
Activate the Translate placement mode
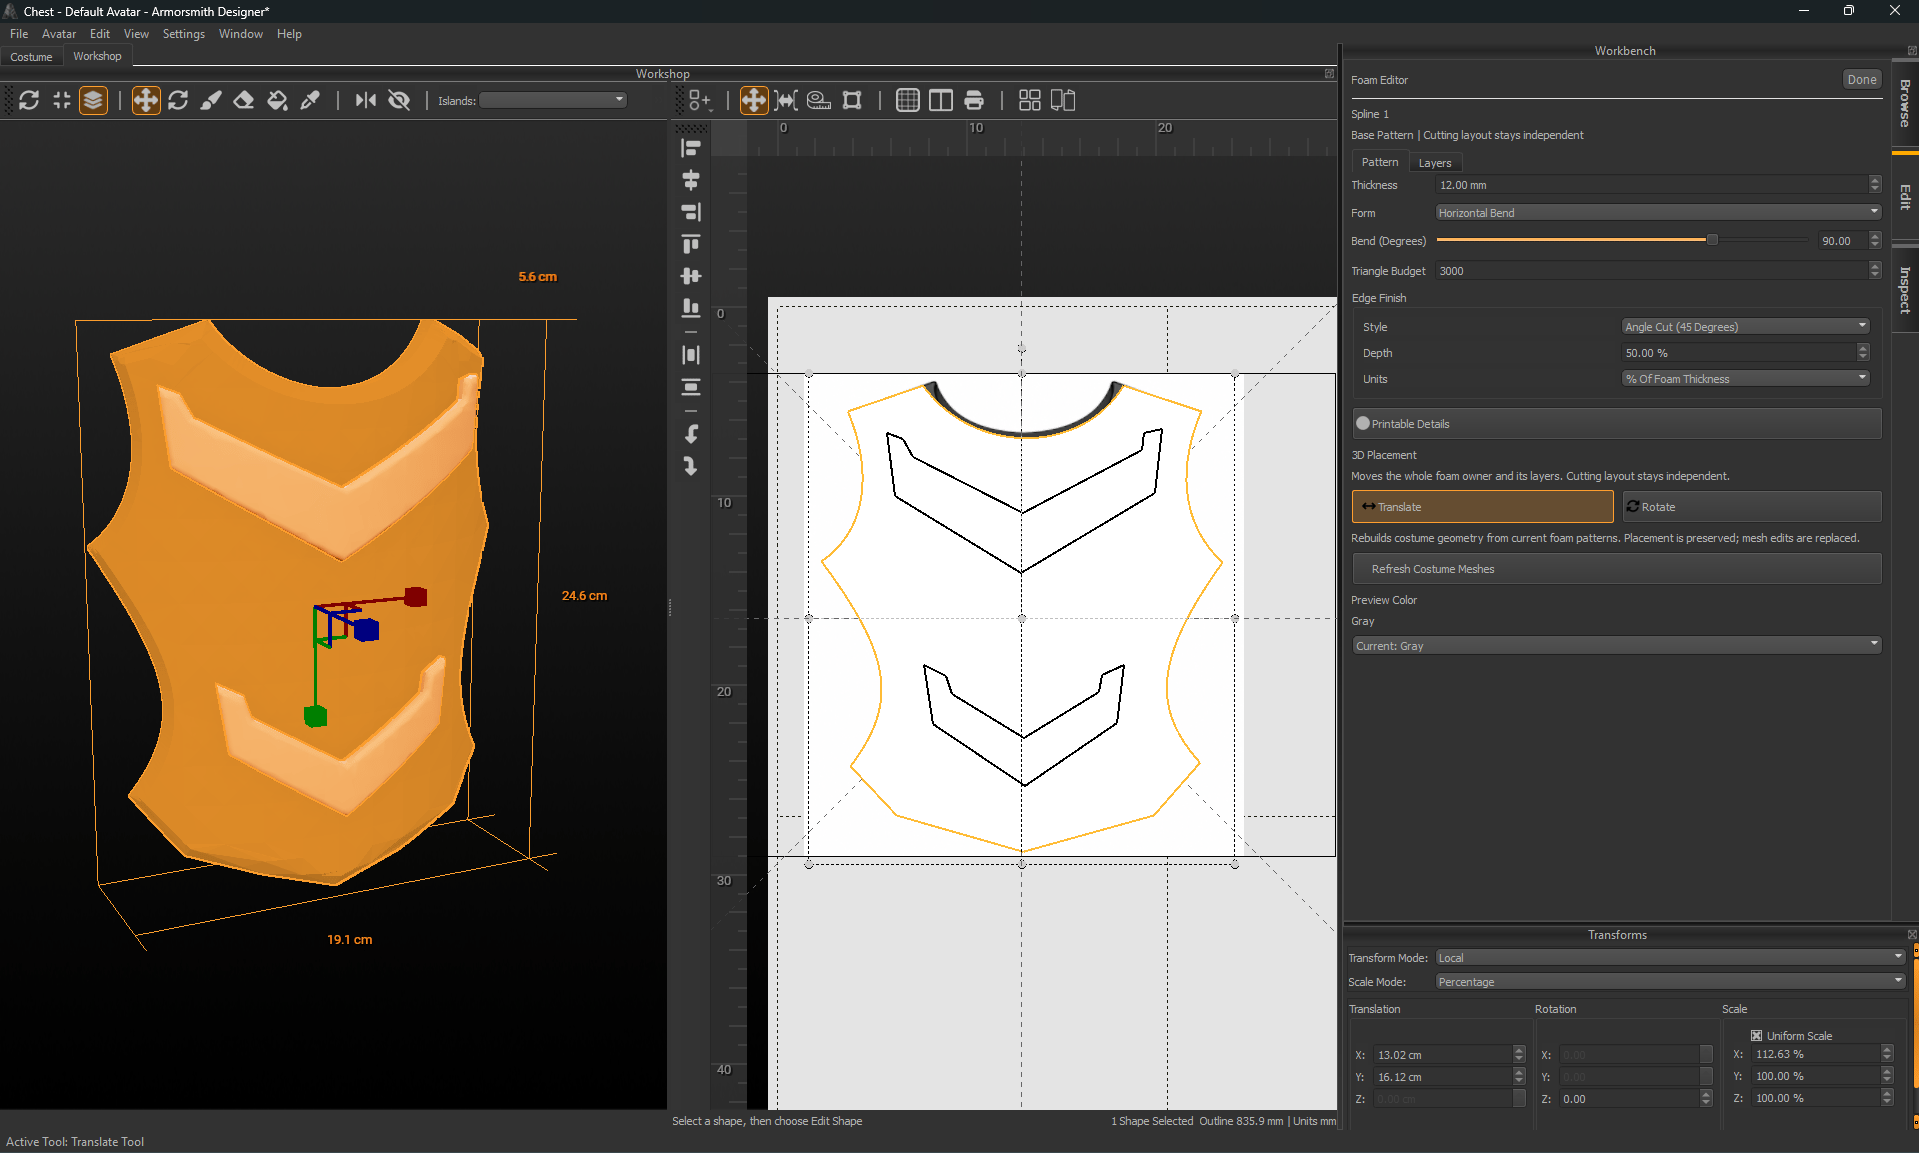(1483, 507)
